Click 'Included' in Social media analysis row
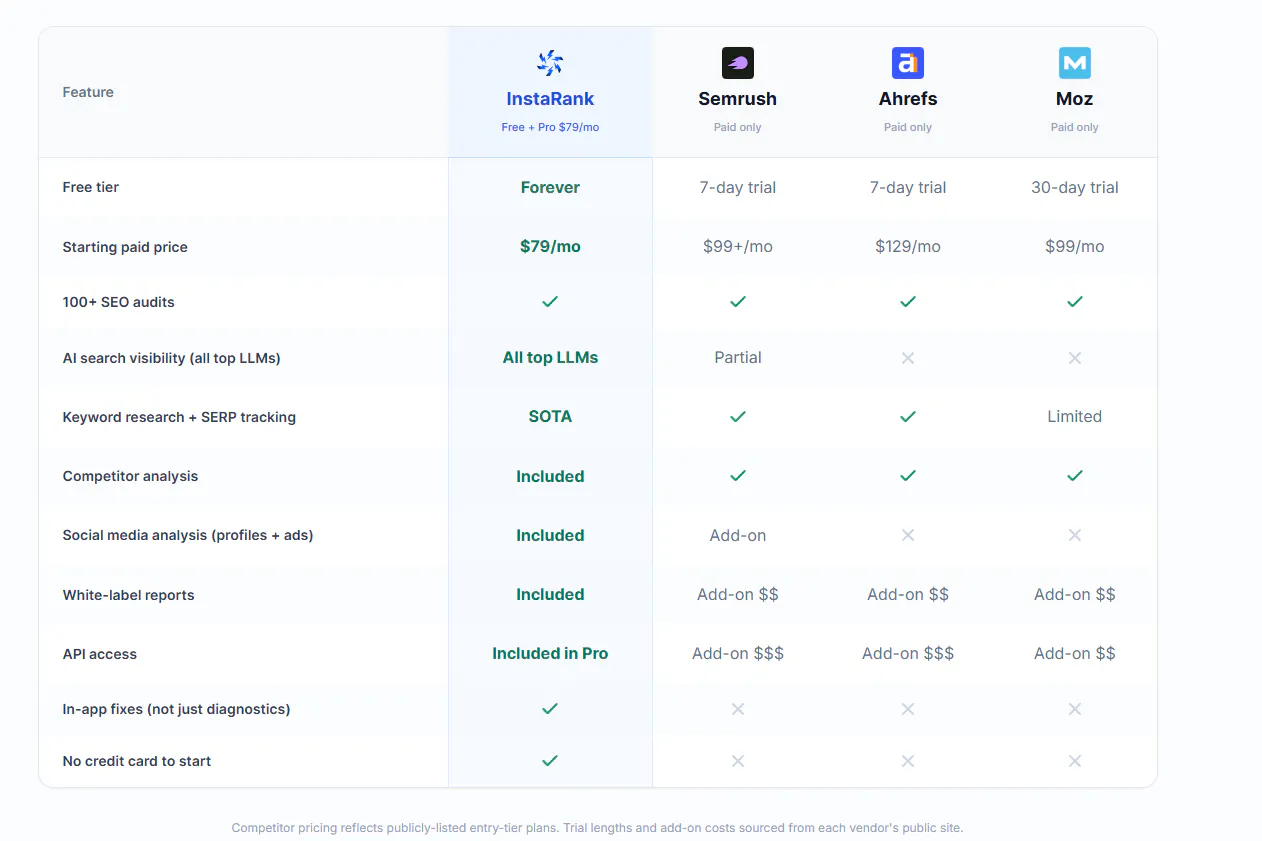 (x=550, y=535)
